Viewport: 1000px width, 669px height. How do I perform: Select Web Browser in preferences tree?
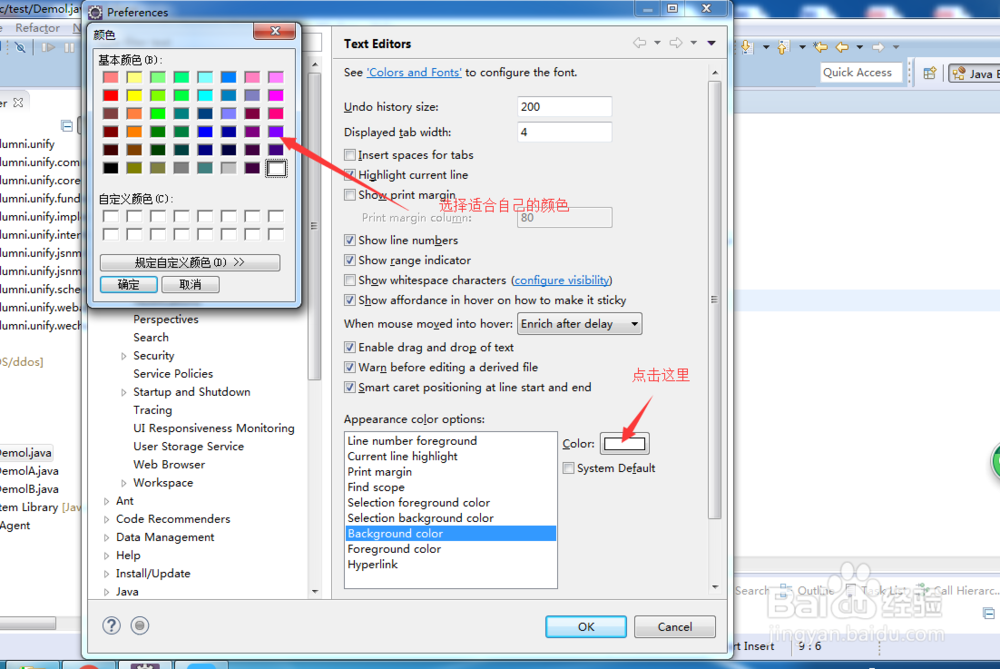coord(169,465)
